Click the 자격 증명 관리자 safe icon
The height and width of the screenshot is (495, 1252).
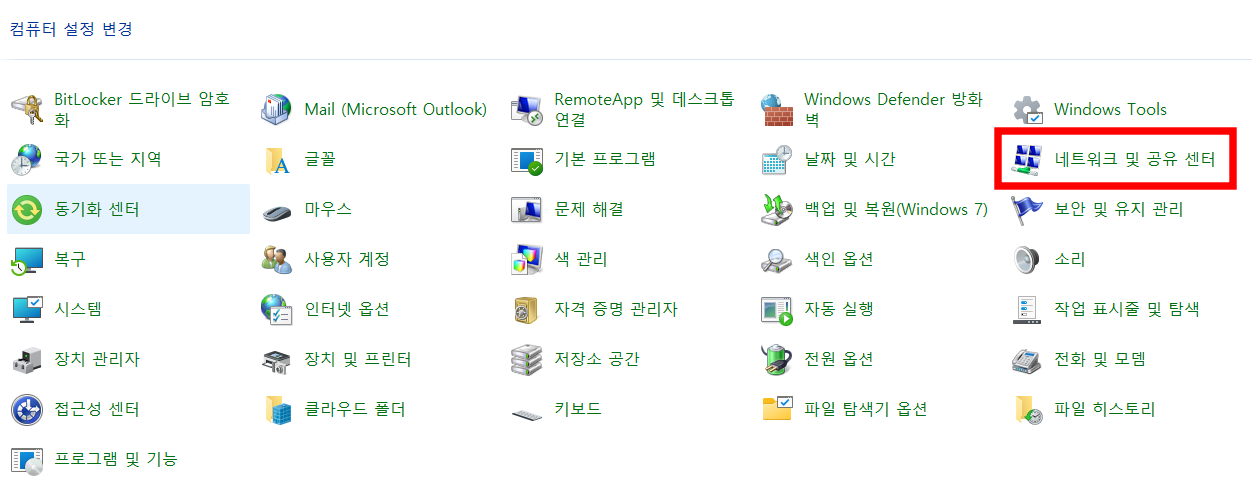tap(527, 309)
